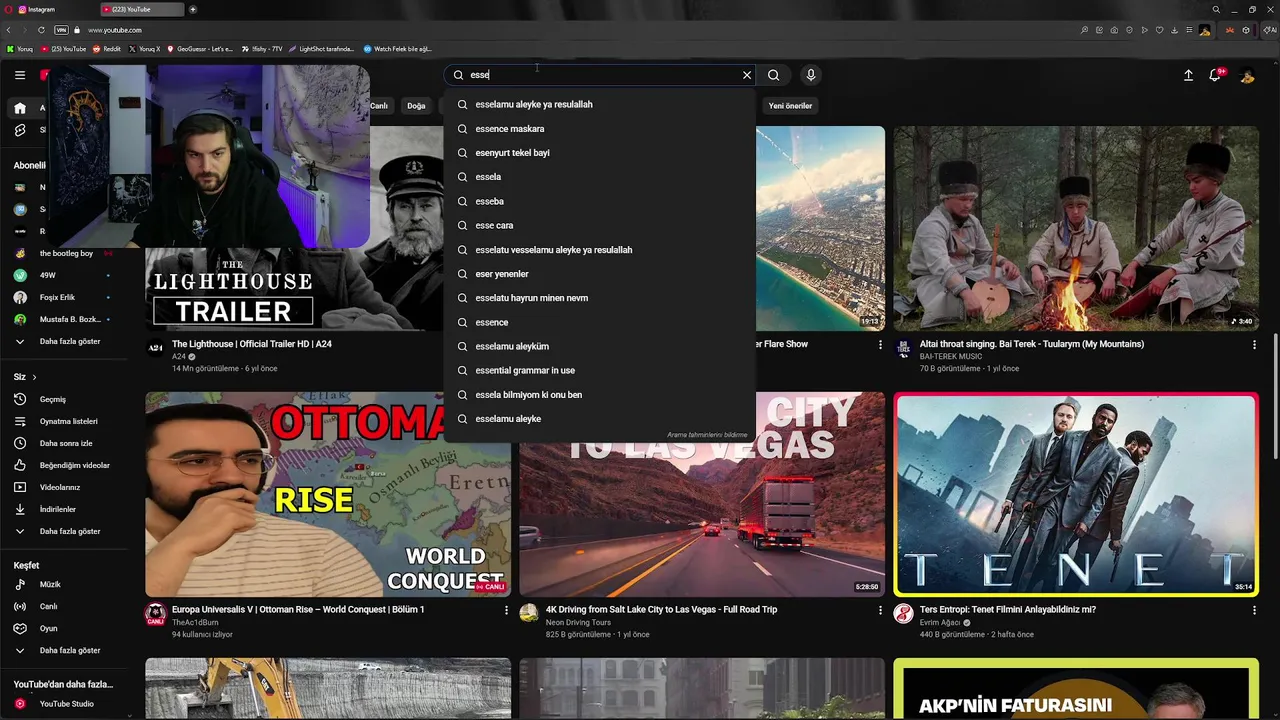The image size is (1280, 720).
Task: Select the (223) YouTube browser tab
Action: (143, 9)
